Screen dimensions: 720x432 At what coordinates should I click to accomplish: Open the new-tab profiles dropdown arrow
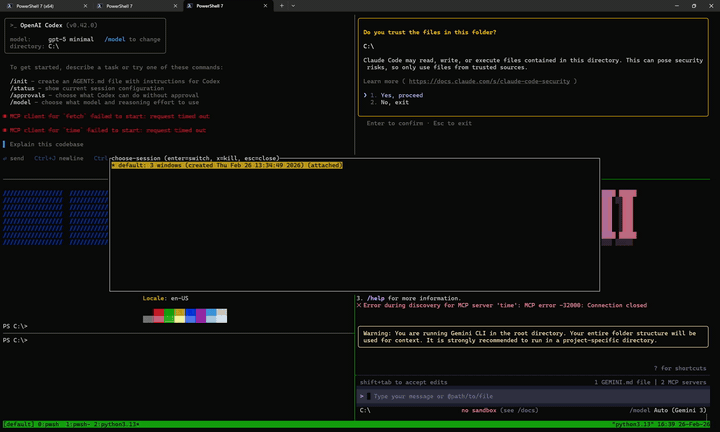(293, 6)
